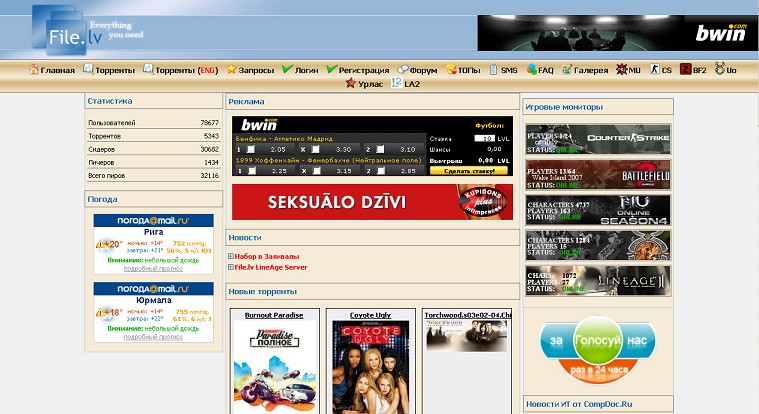This screenshot has width=759, height=414.
Task: Click the Uo ultima icon in menu
Action: [720, 69]
